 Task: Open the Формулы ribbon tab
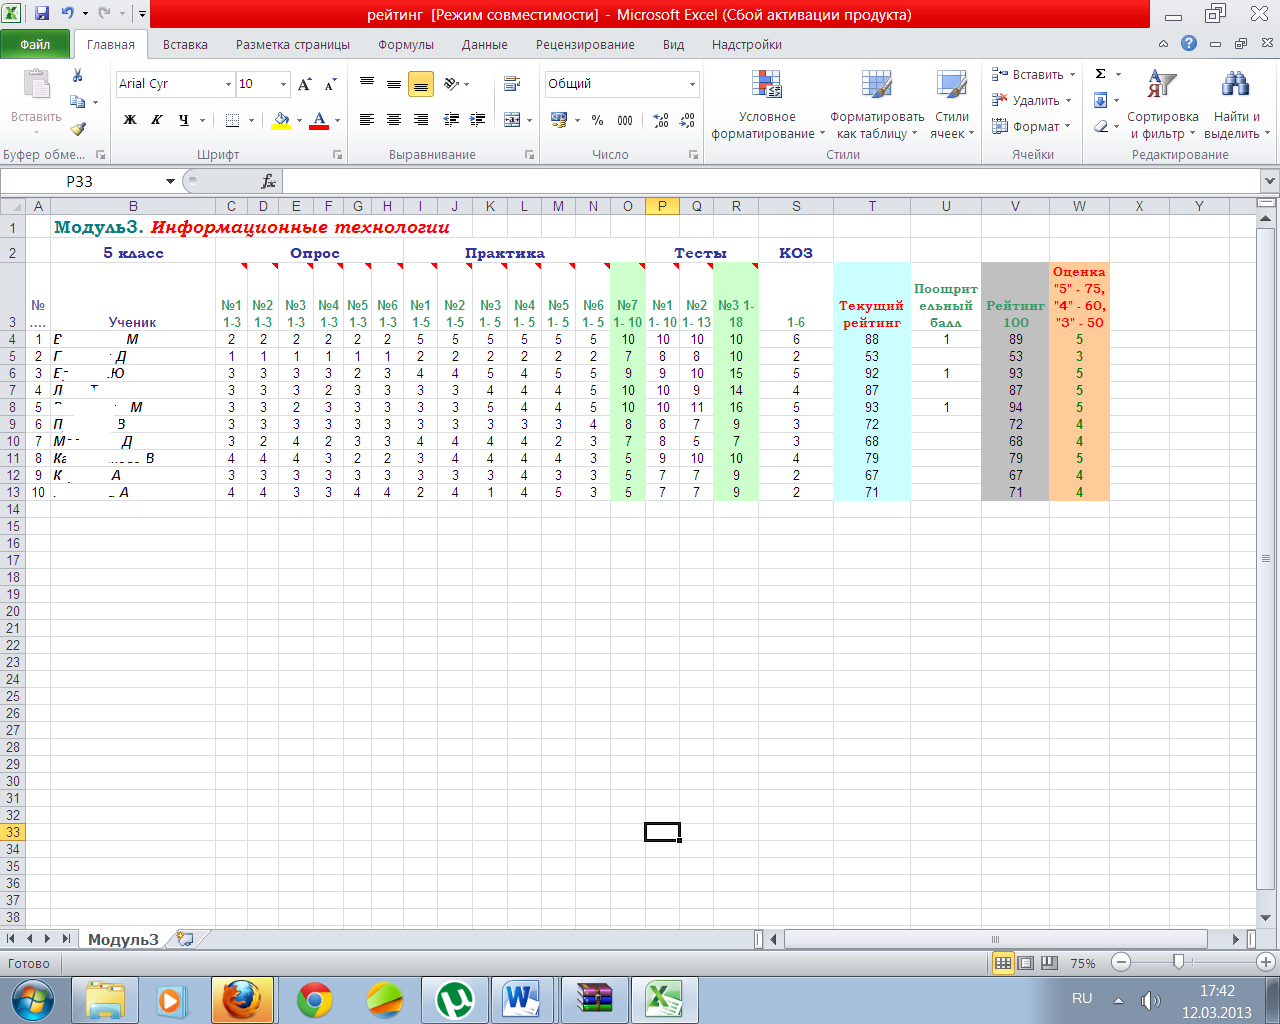point(405,44)
